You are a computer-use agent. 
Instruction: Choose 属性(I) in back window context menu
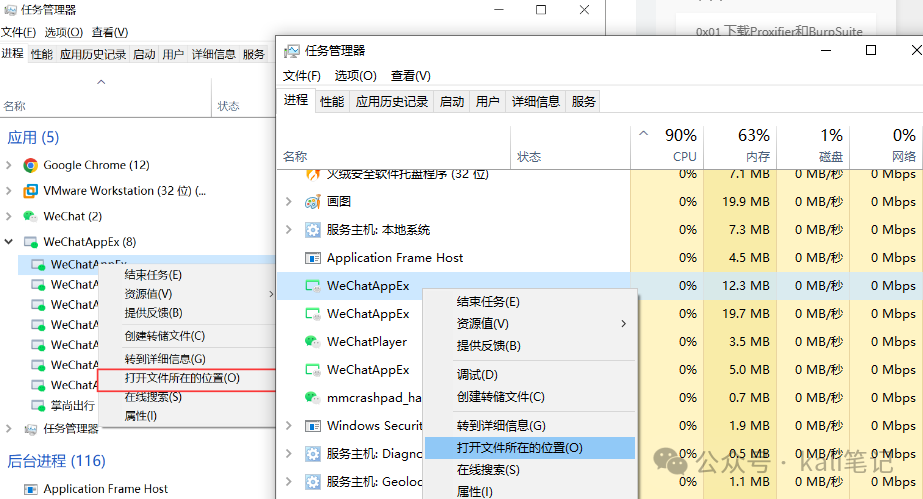[x=187, y=416]
